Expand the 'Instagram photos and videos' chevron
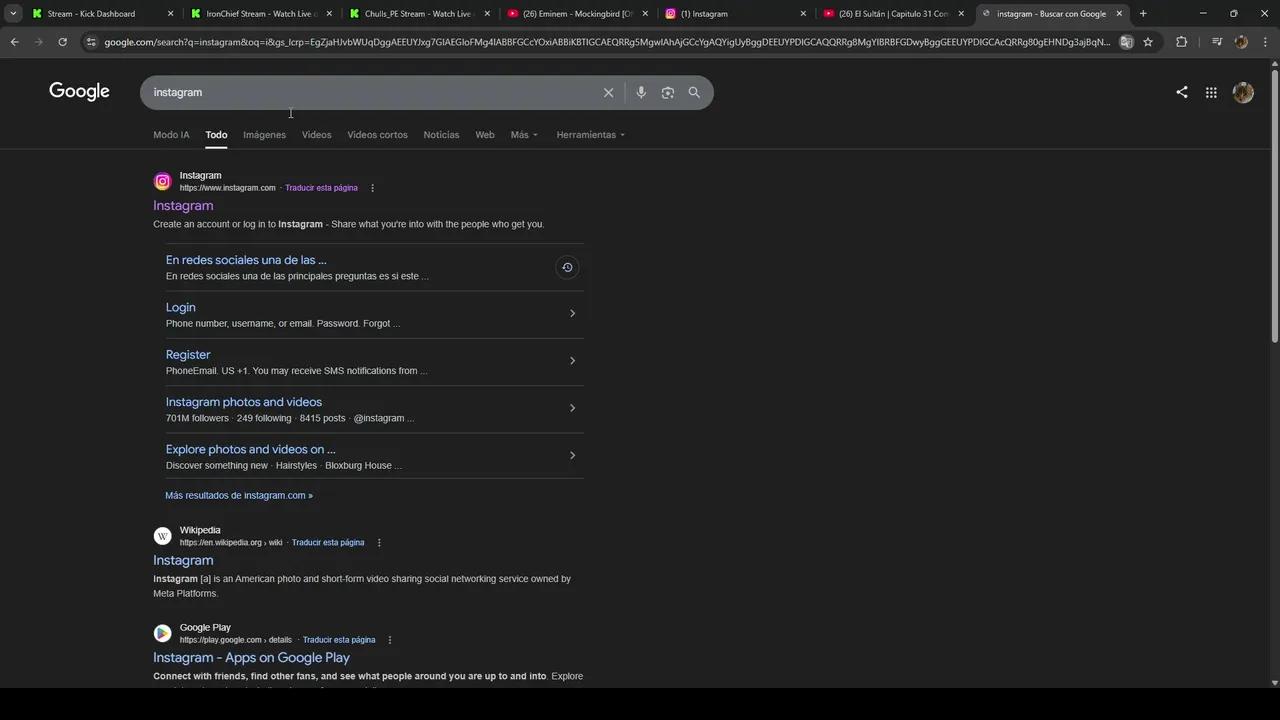 click(572, 408)
